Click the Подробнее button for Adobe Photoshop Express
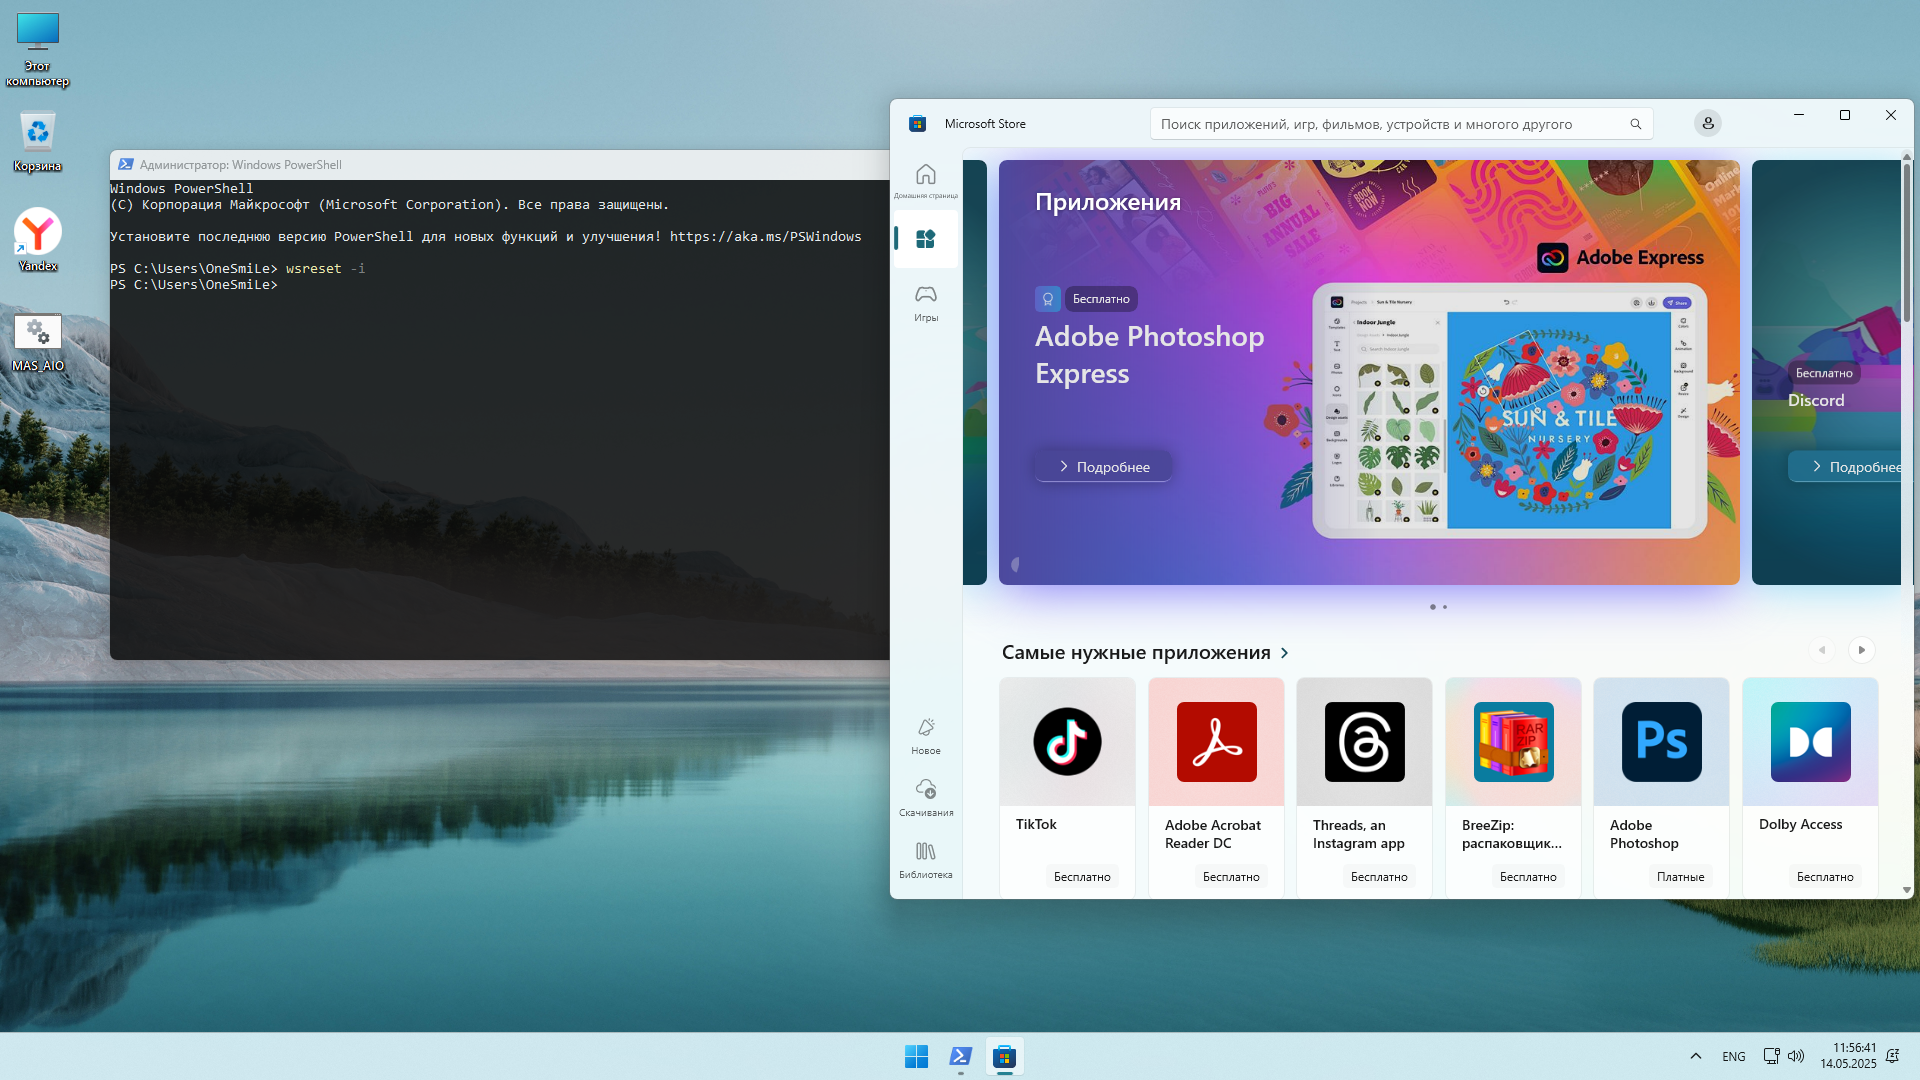 (x=1104, y=467)
